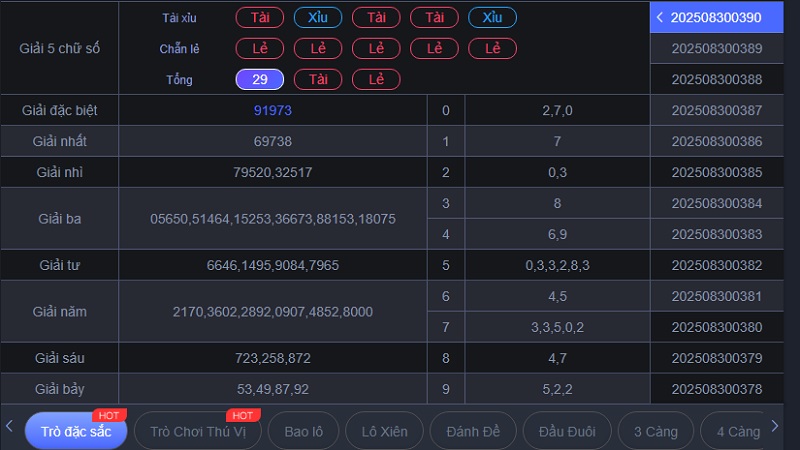Click the left arrow beside the game tabs
800x450 pixels.
click(x=9, y=427)
